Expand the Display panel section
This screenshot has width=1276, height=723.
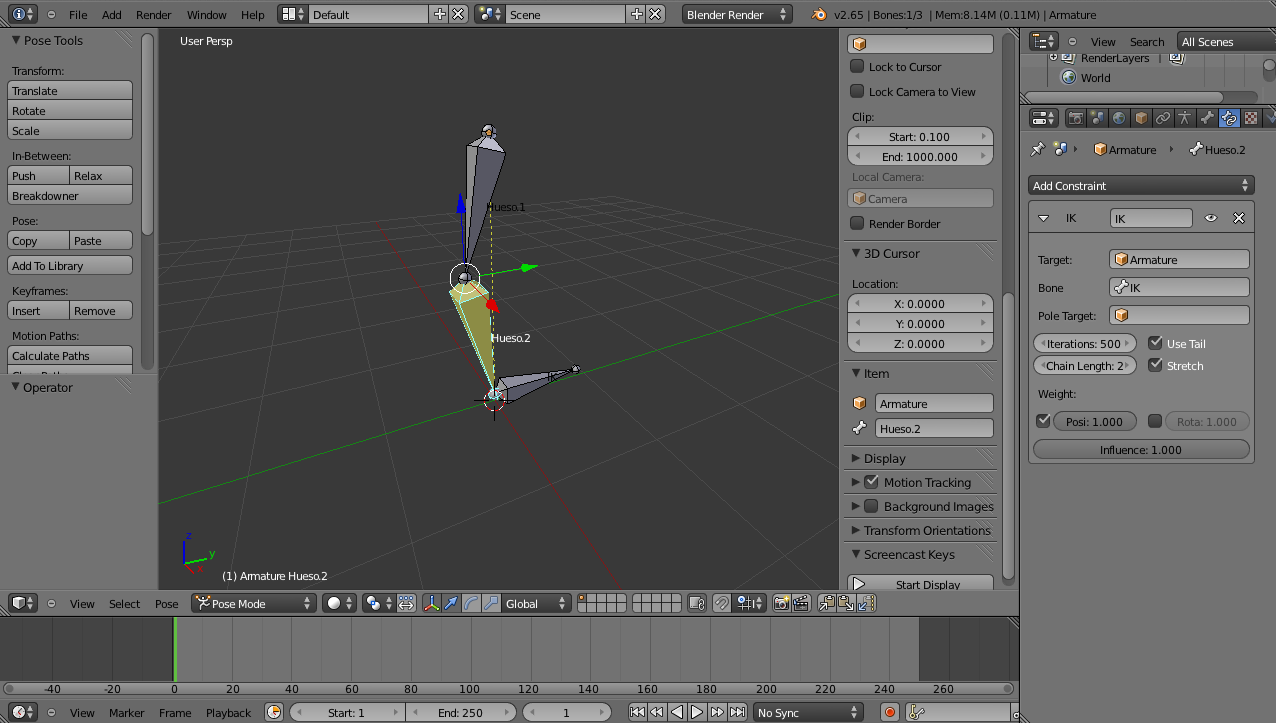coord(885,458)
